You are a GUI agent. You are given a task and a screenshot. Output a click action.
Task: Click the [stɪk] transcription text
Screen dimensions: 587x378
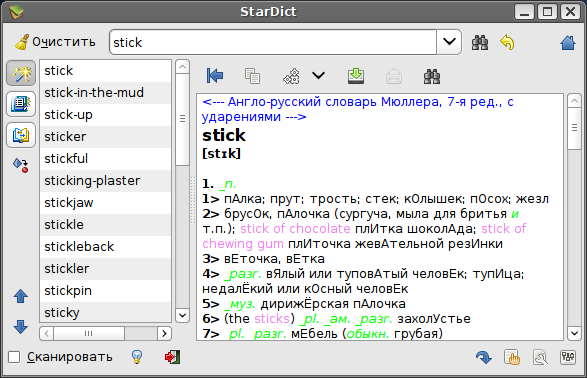(x=221, y=153)
